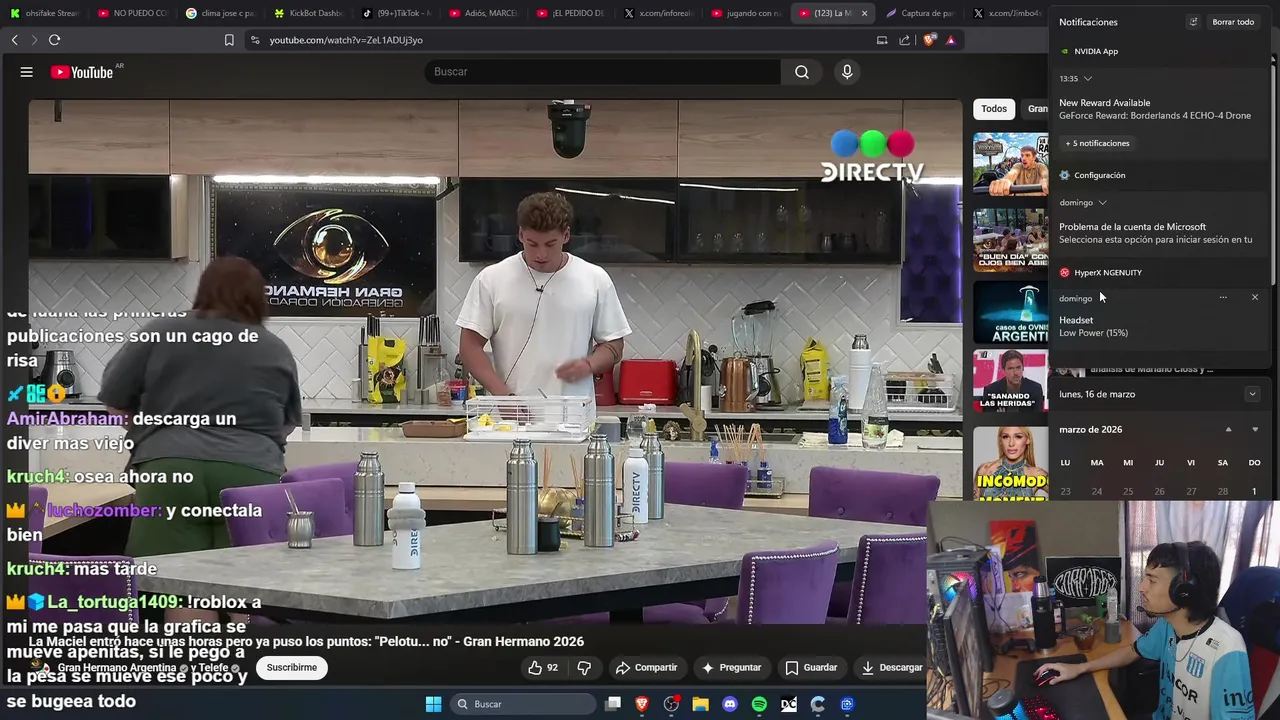Toggle do-not-disturb icon in Notifications header
The image size is (1280, 720).
1193,22
